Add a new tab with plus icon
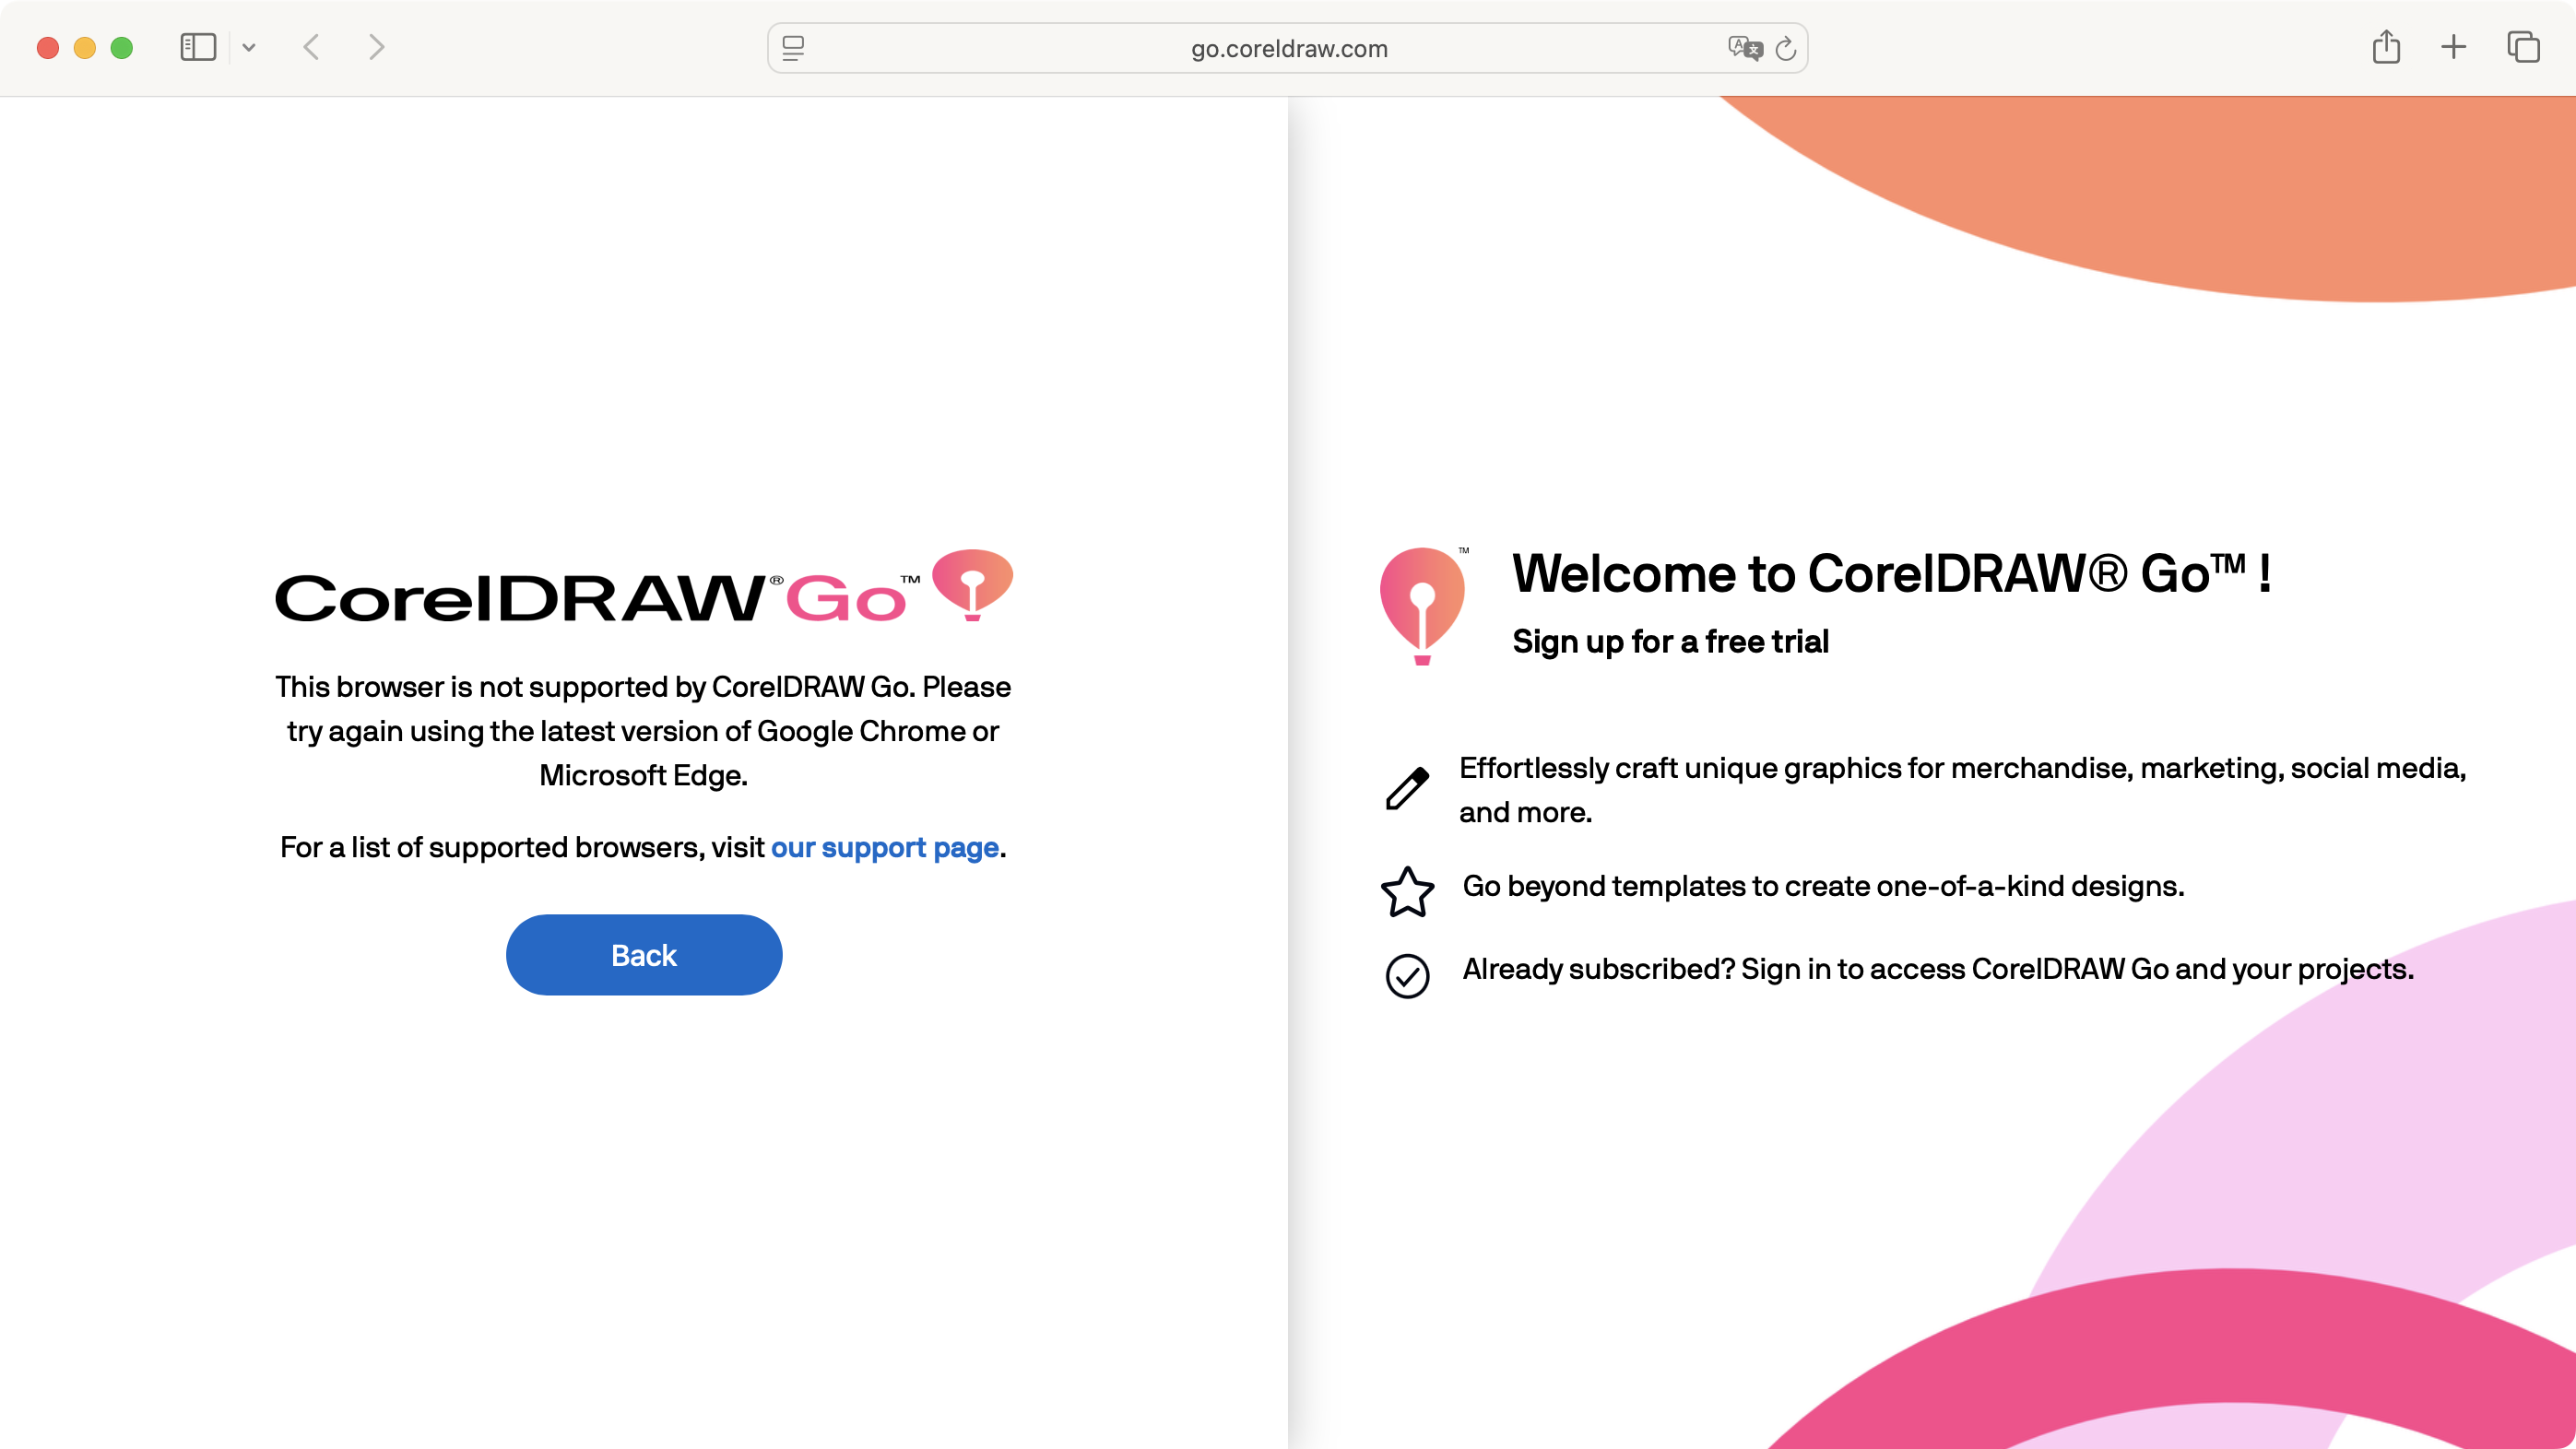This screenshot has width=2576, height=1449. [x=2453, y=47]
